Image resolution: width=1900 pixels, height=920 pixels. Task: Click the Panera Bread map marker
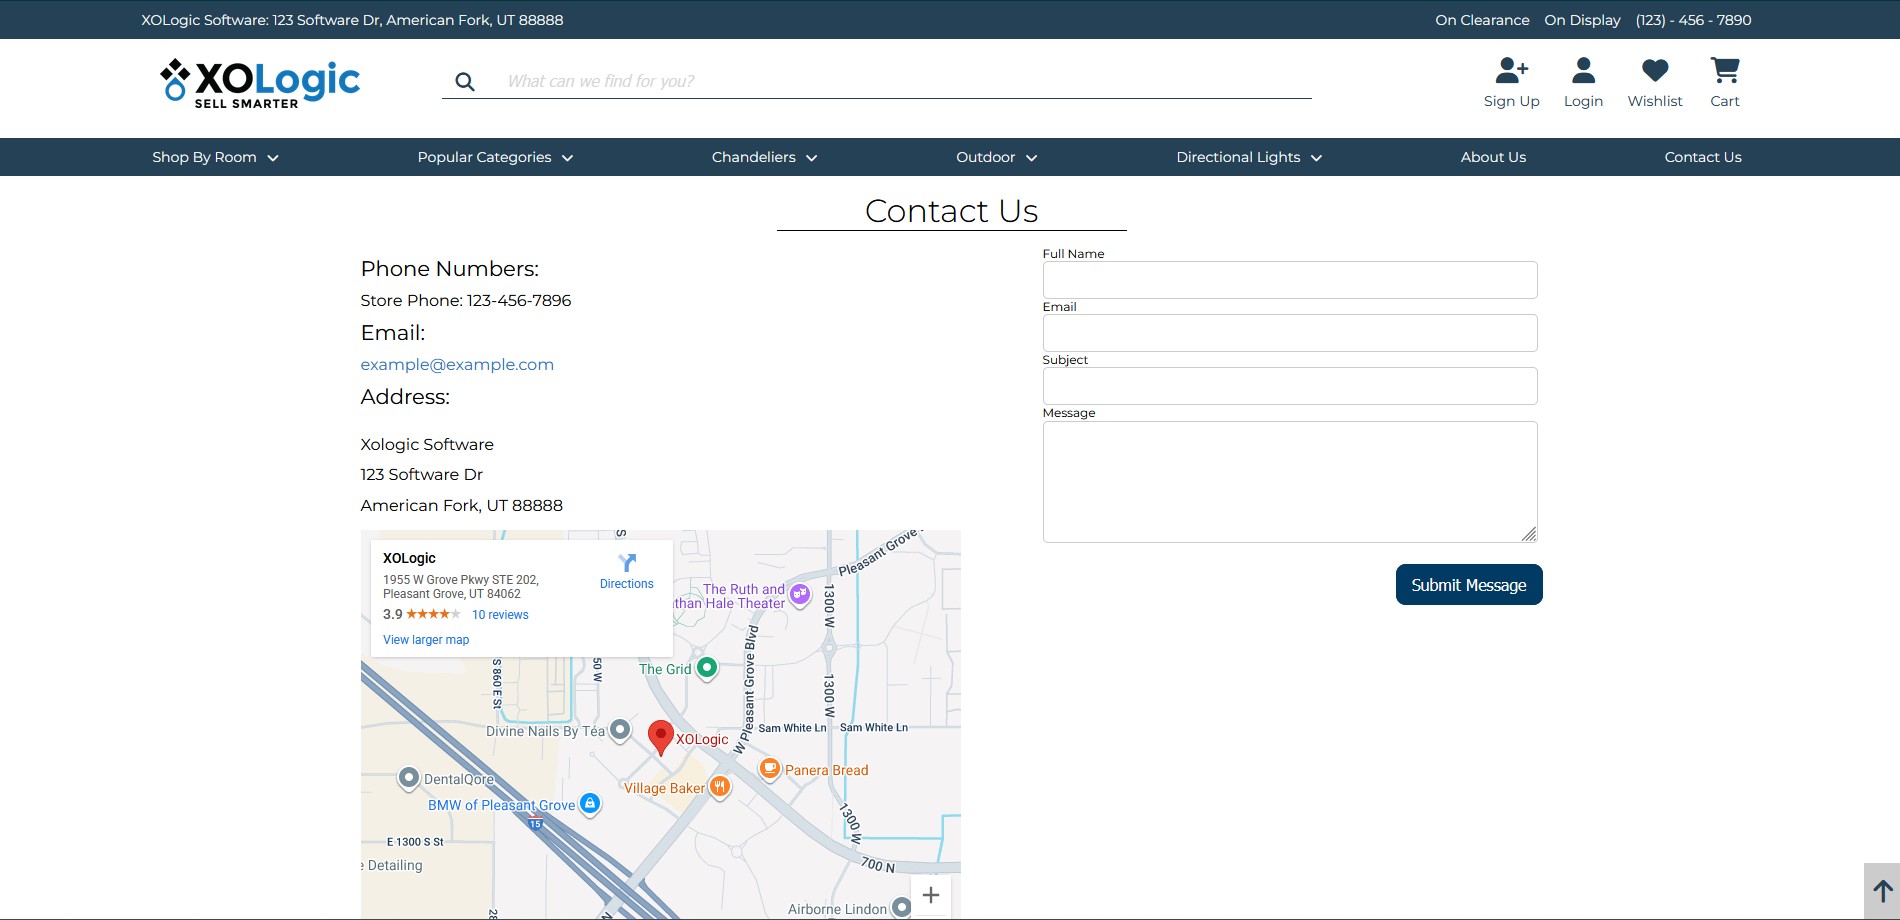point(770,769)
